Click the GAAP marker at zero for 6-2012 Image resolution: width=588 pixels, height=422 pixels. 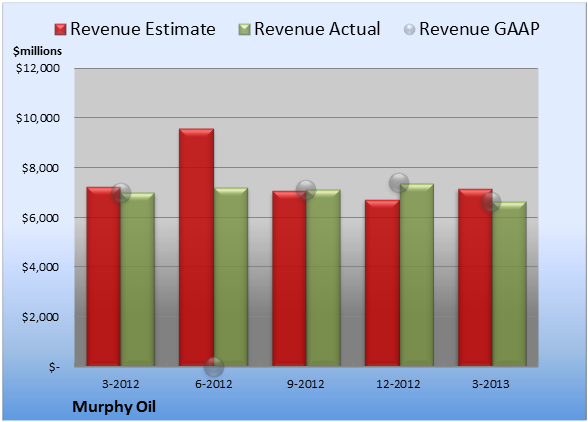214,367
